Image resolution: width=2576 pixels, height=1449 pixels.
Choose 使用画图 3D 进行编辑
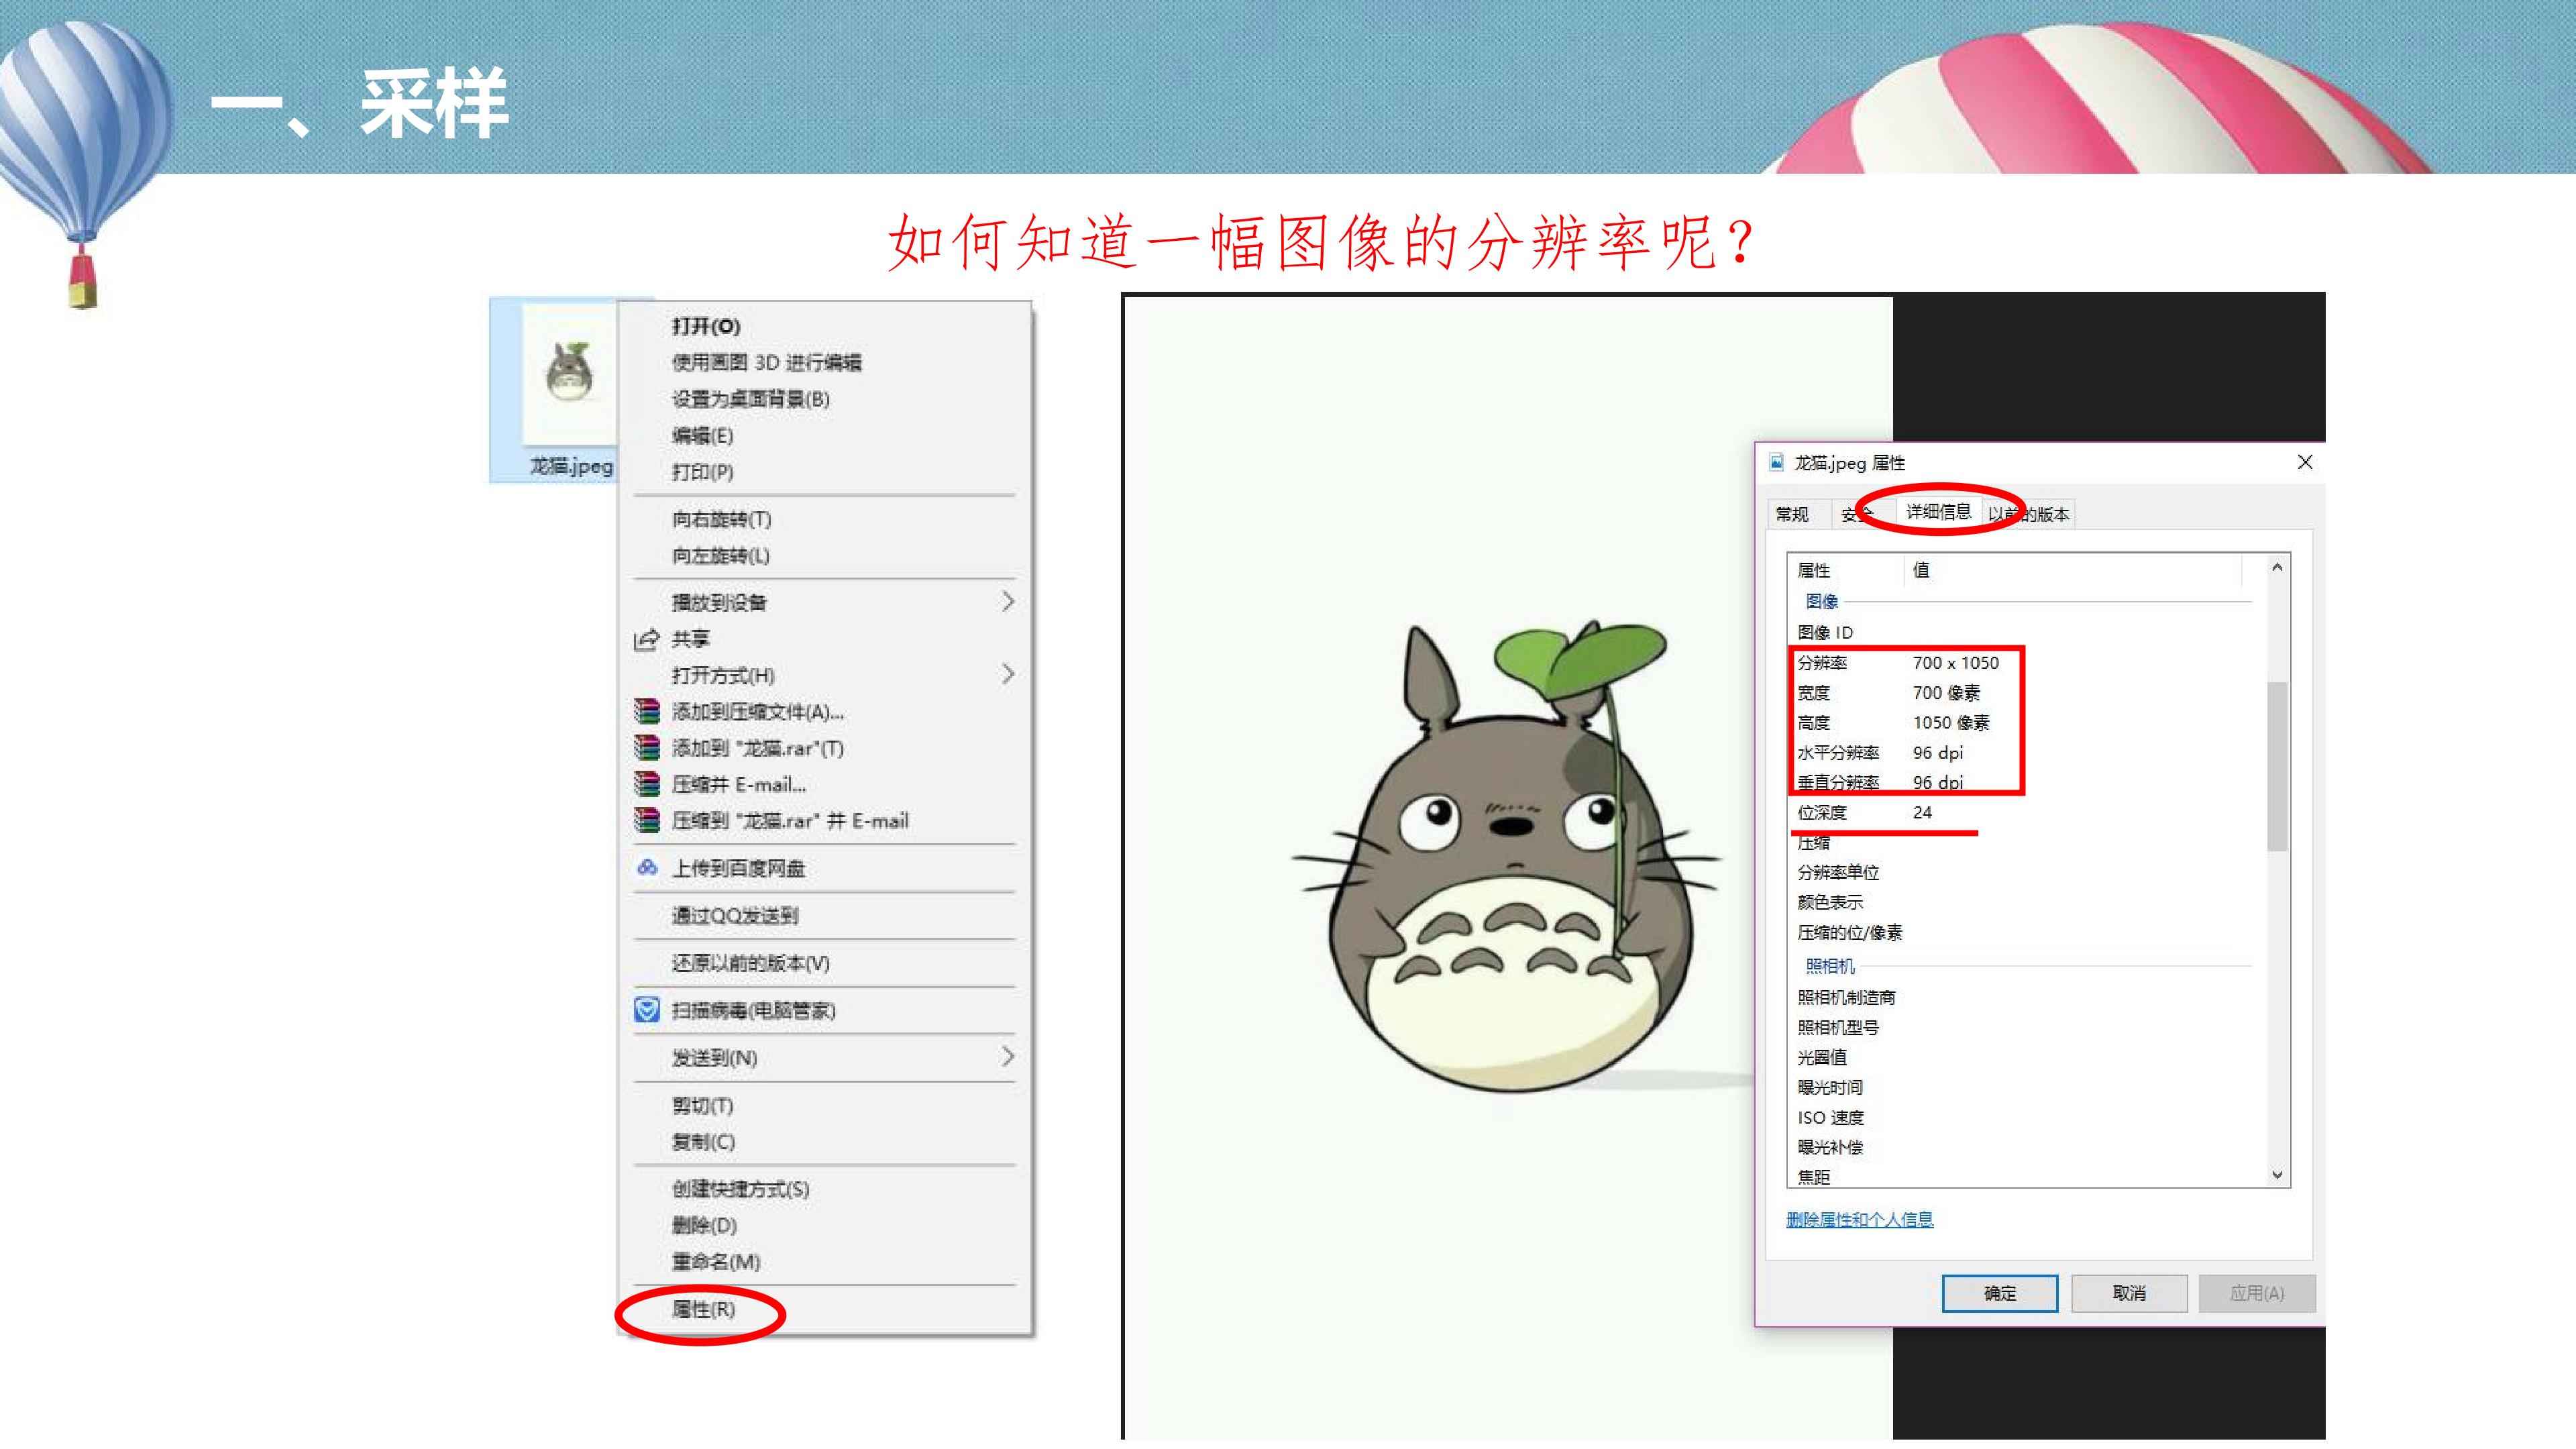click(x=766, y=362)
